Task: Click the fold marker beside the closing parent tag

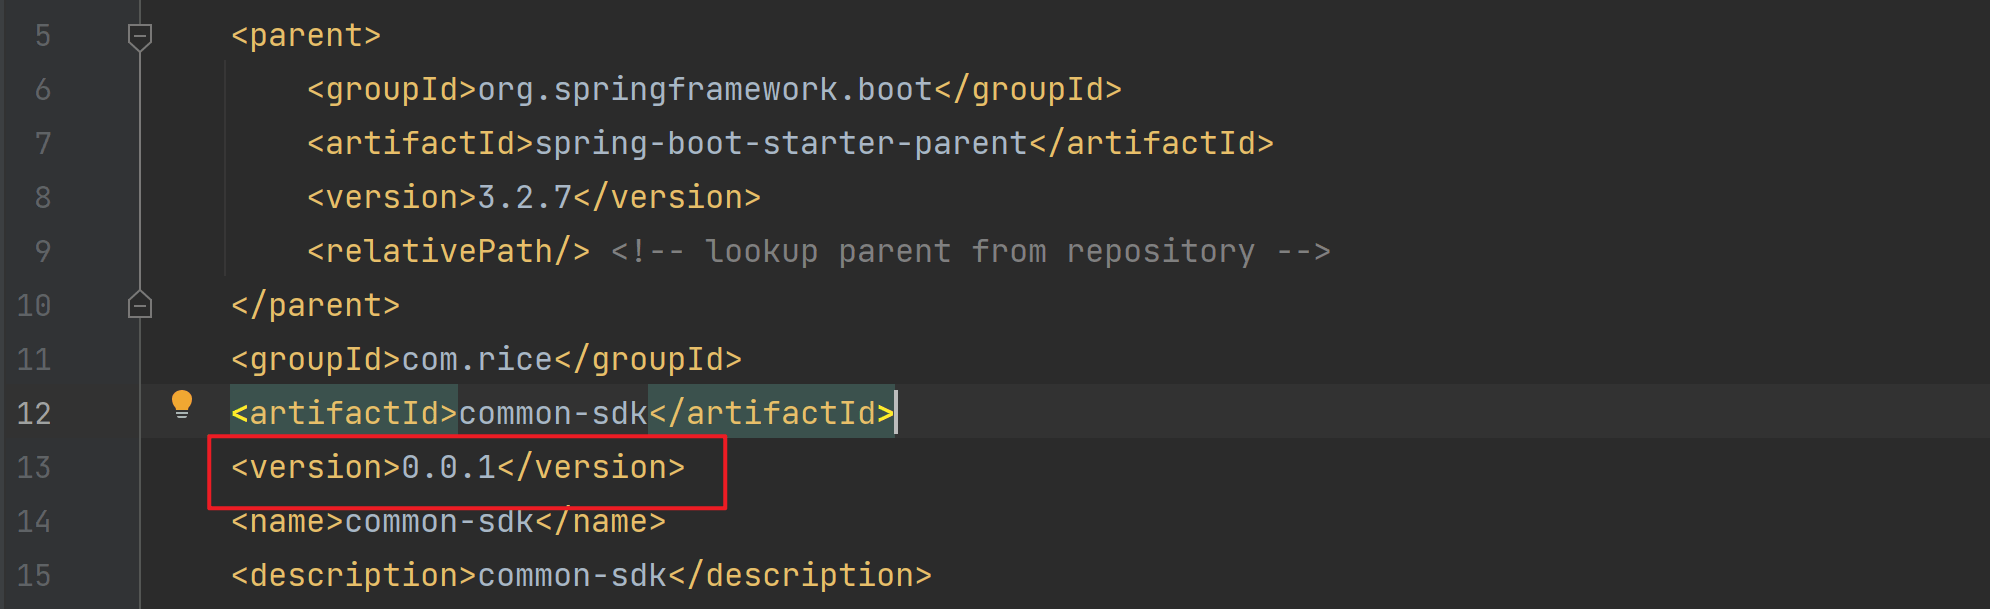Action: [140, 305]
